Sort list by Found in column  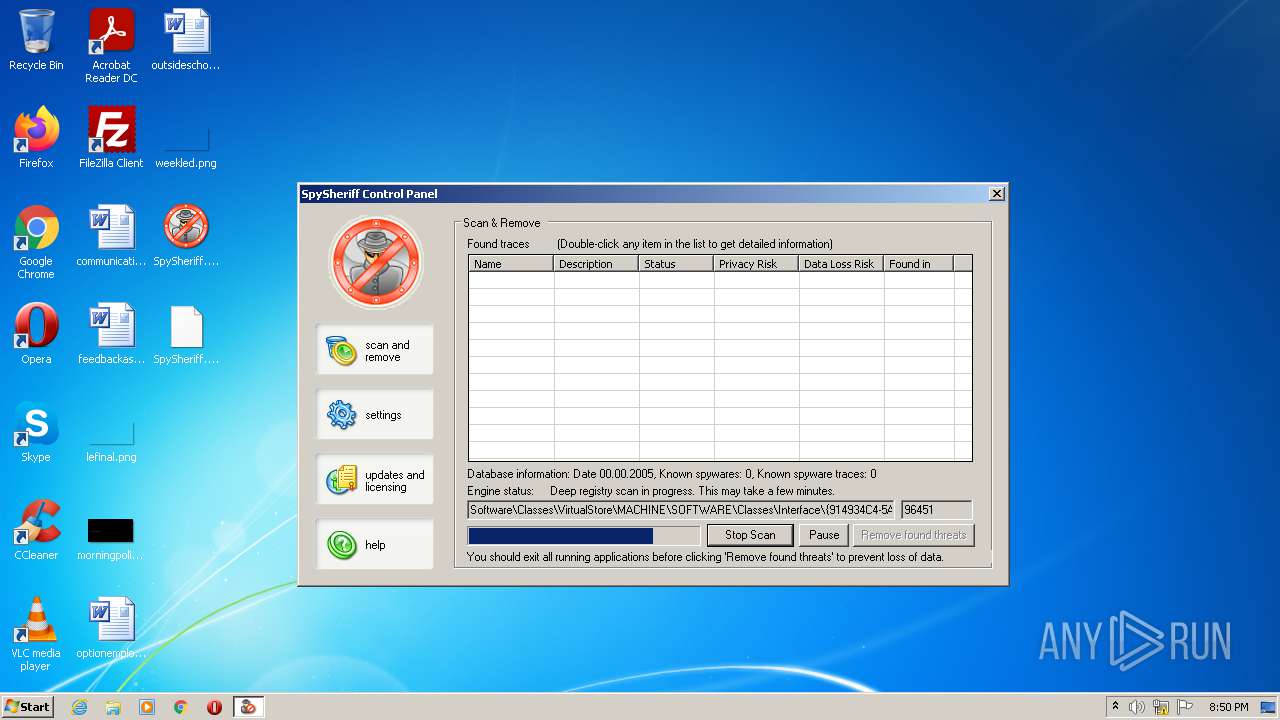coord(918,264)
